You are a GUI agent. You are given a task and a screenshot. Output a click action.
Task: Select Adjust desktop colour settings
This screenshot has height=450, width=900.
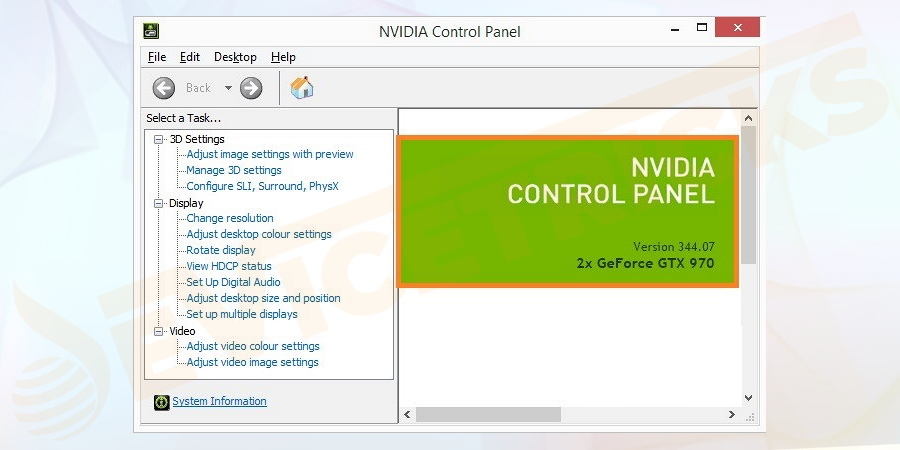tap(259, 234)
